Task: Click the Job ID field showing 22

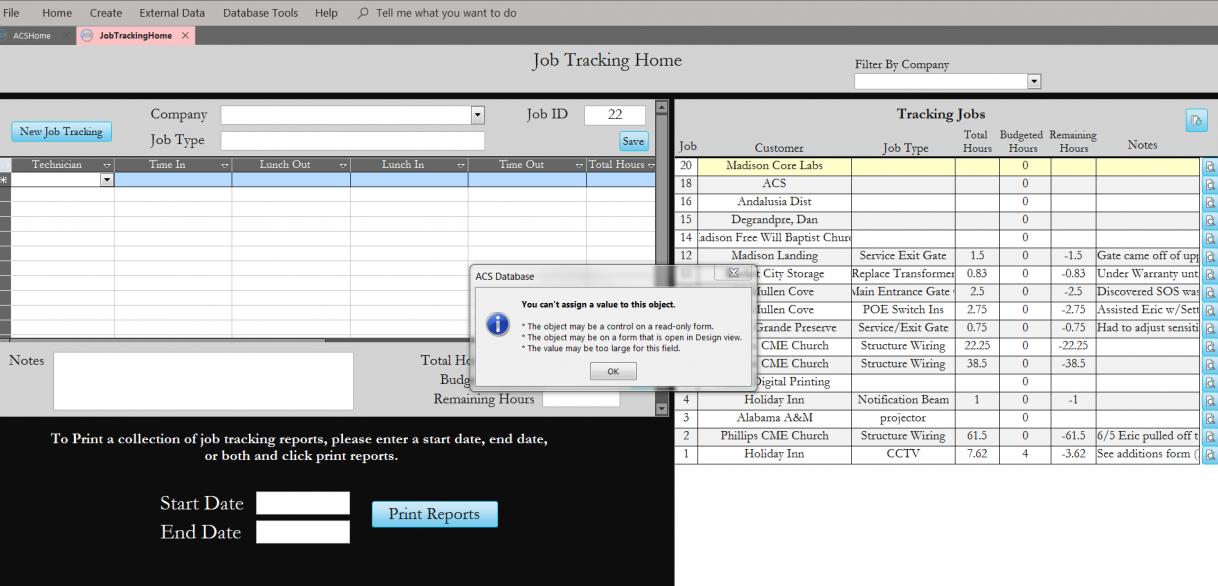Action: click(x=615, y=115)
